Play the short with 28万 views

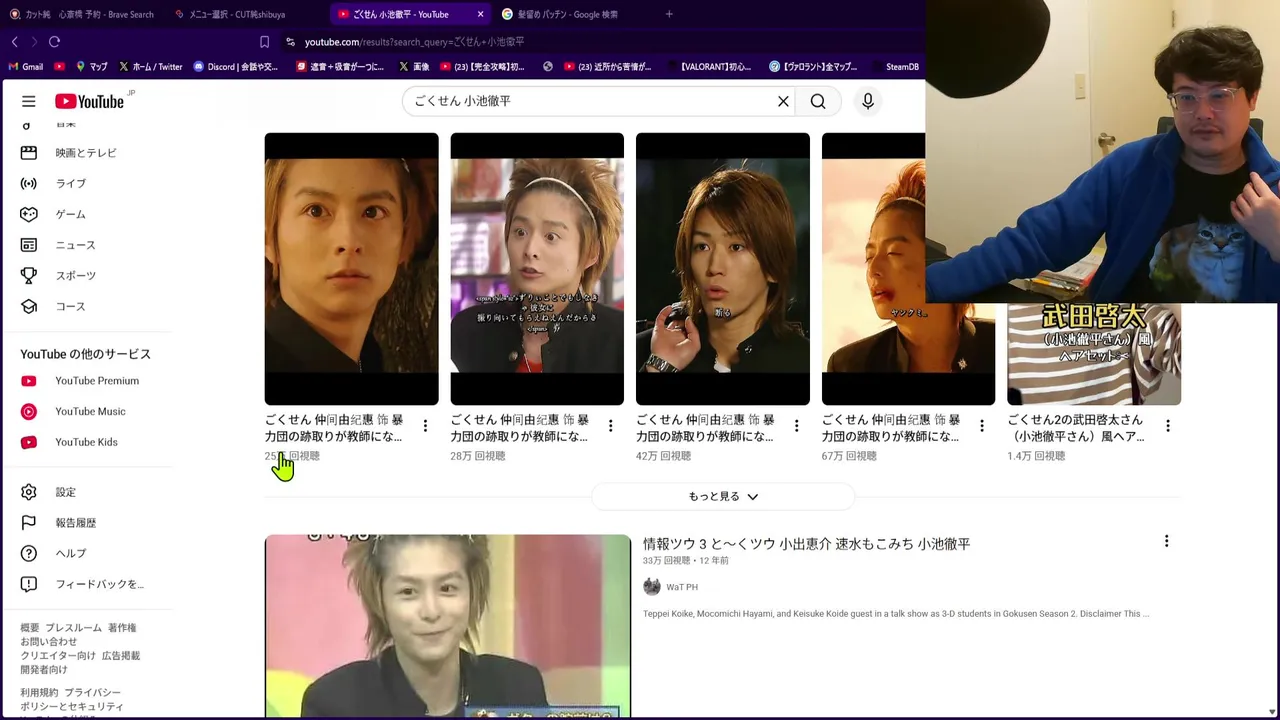coord(537,269)
